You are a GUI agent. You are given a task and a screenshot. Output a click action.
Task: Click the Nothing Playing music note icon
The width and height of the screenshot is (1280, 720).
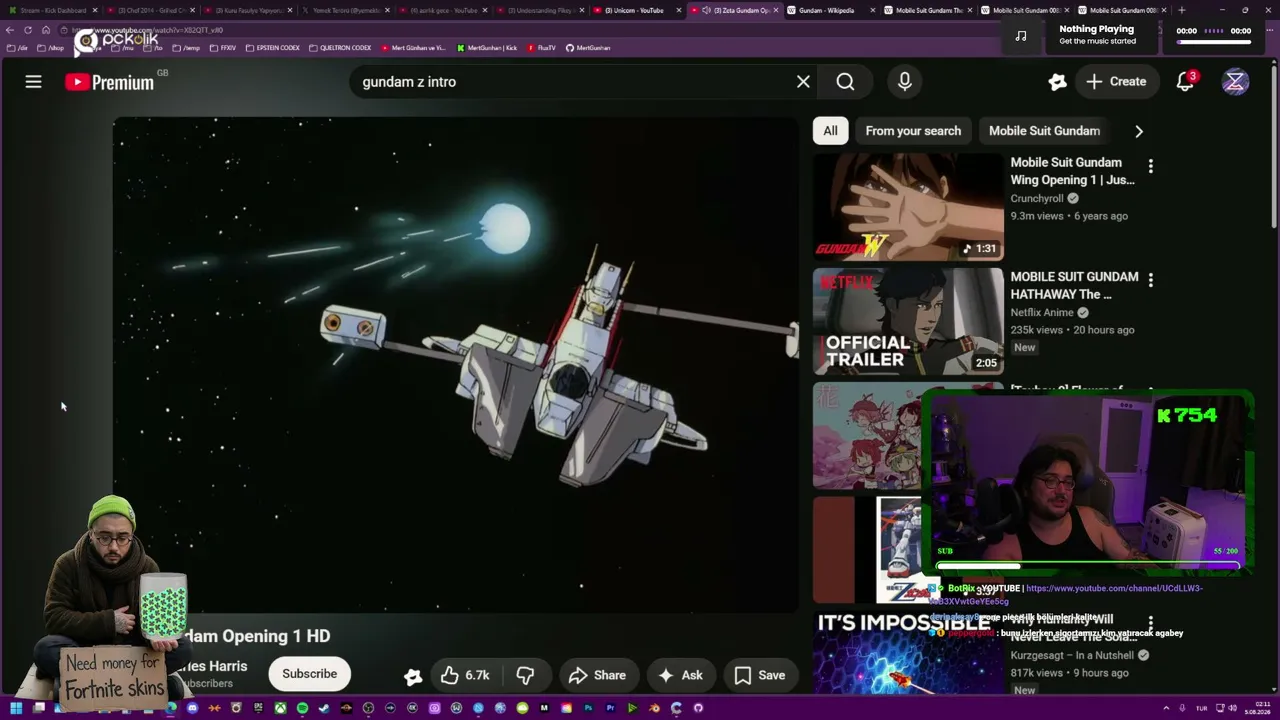(1021, 36)
